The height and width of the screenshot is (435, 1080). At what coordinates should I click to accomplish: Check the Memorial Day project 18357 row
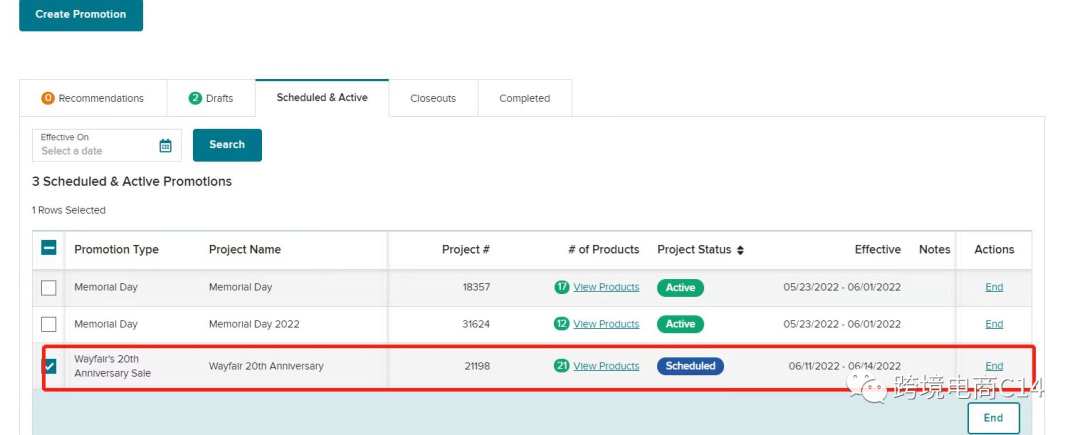49,288
